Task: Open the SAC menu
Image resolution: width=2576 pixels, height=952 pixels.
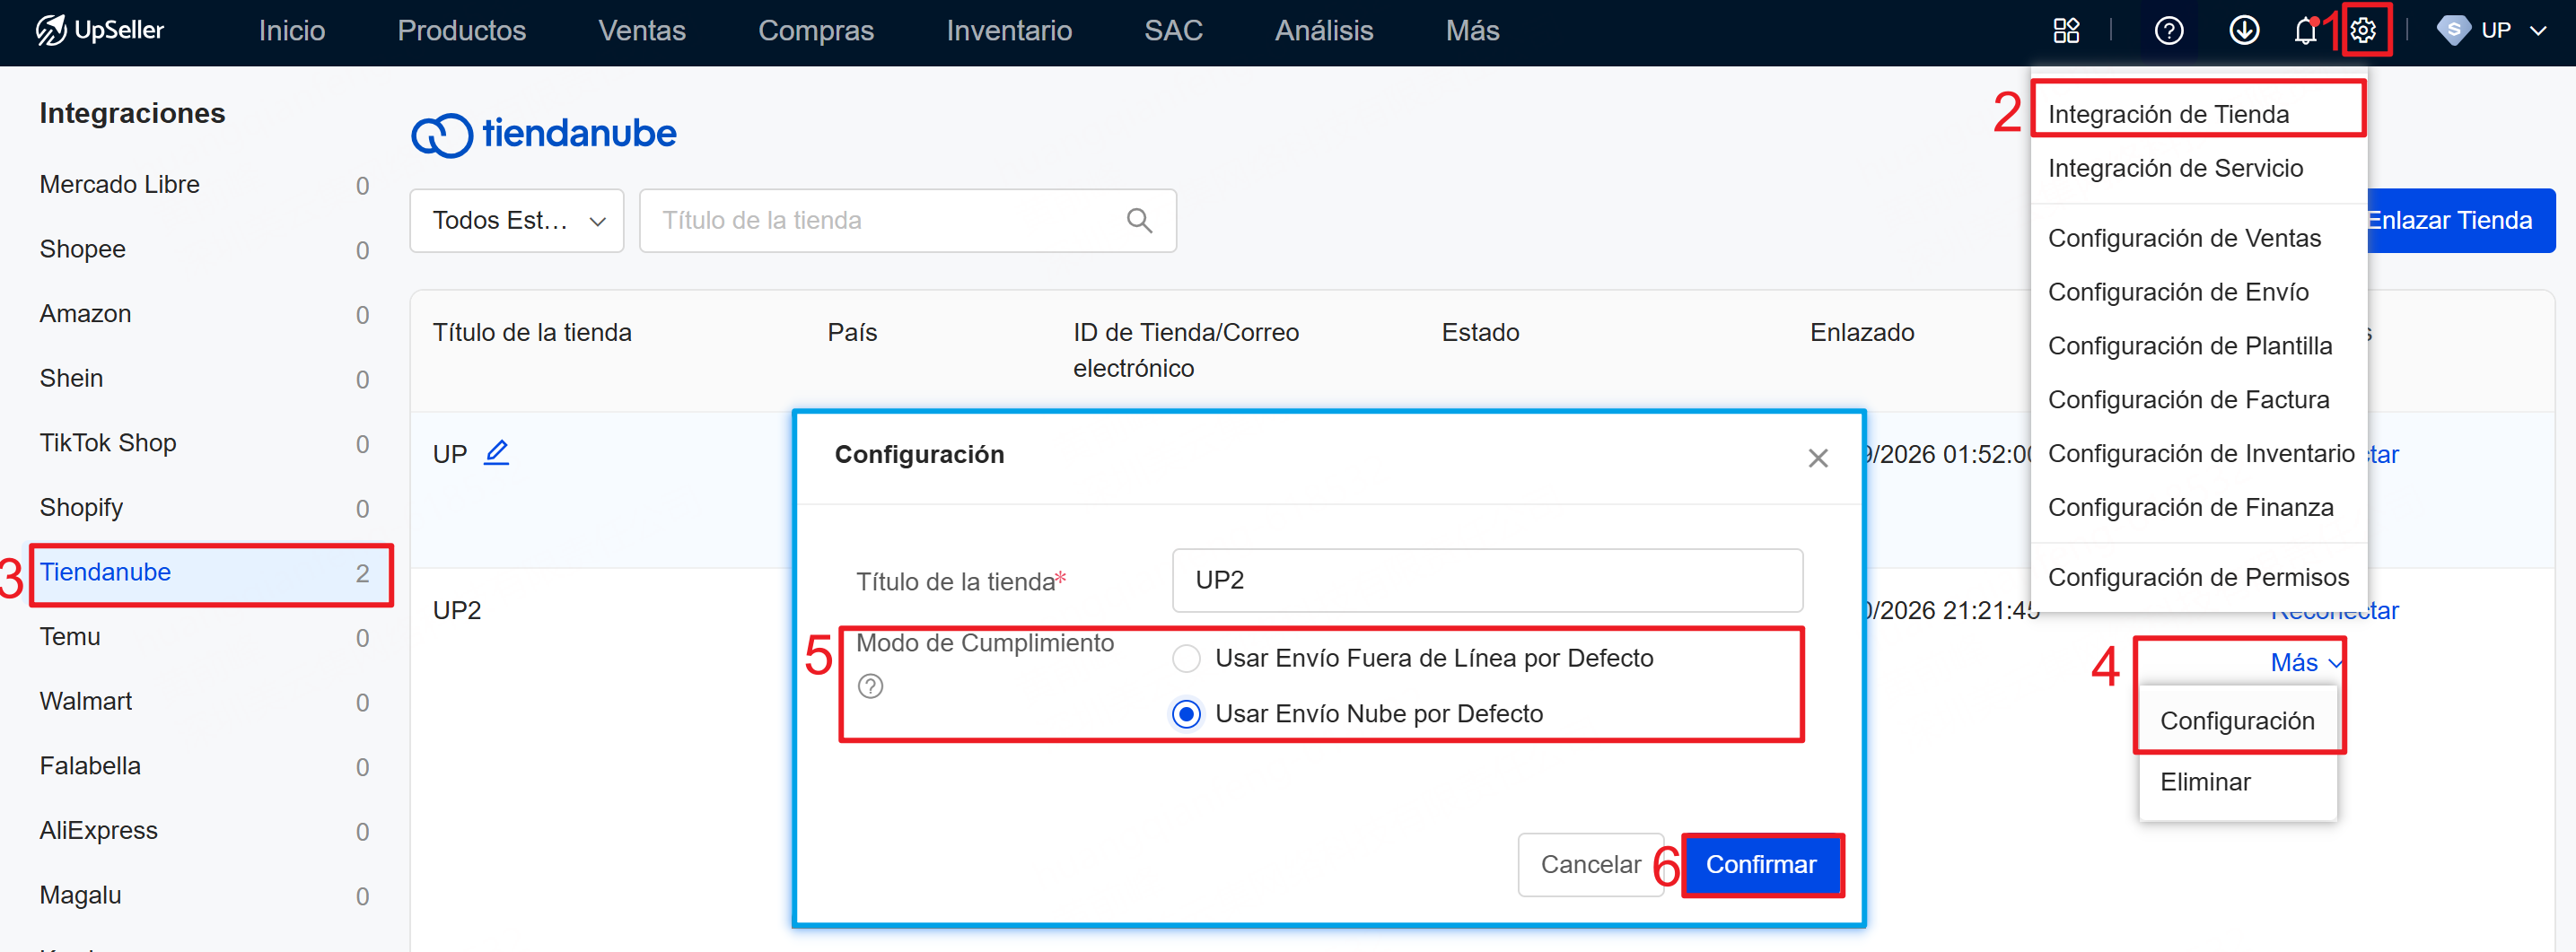Action: click(1172, 31)
